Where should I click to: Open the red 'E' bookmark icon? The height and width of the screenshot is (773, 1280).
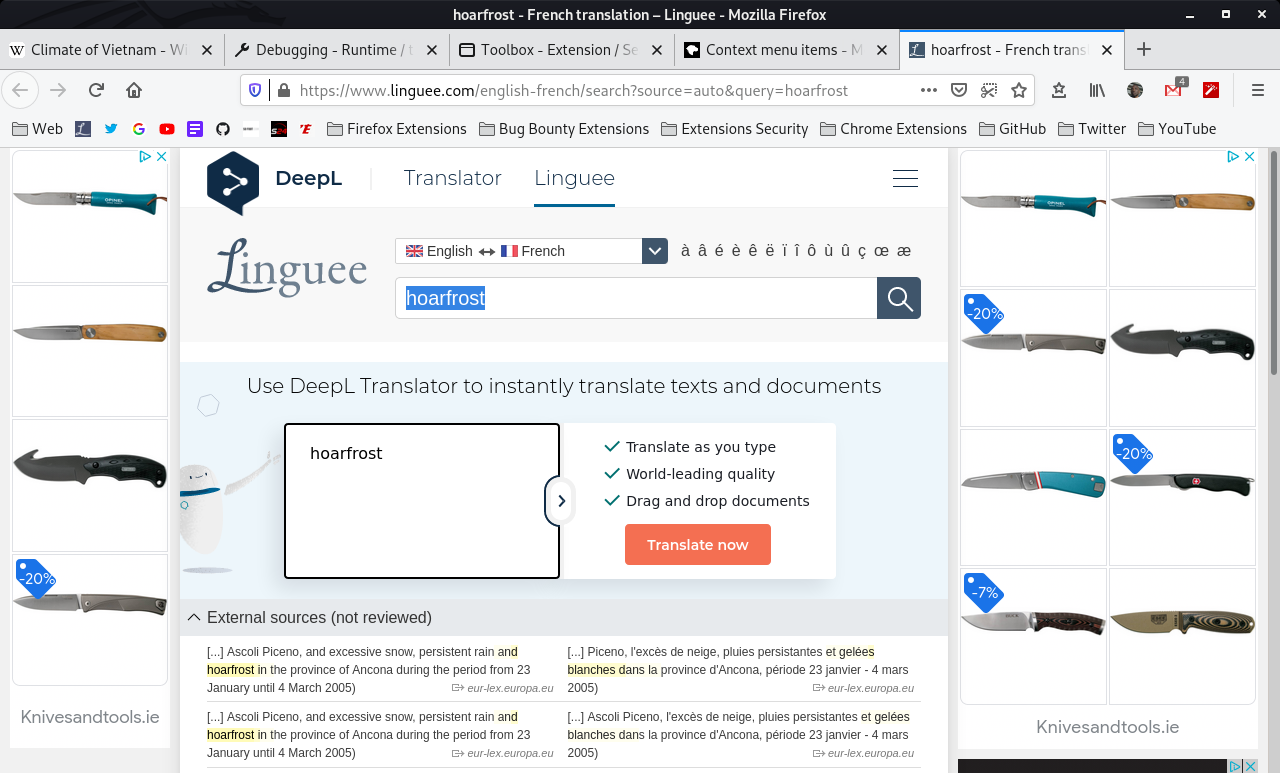(307, 129)
